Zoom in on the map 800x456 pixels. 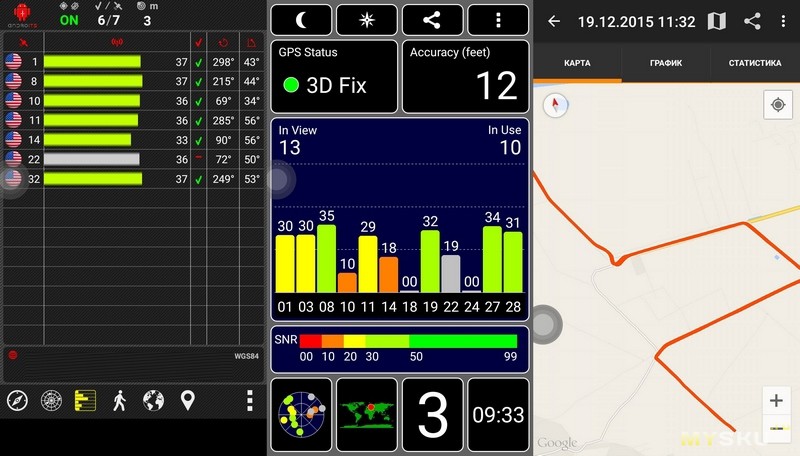[x=776, y=401]
